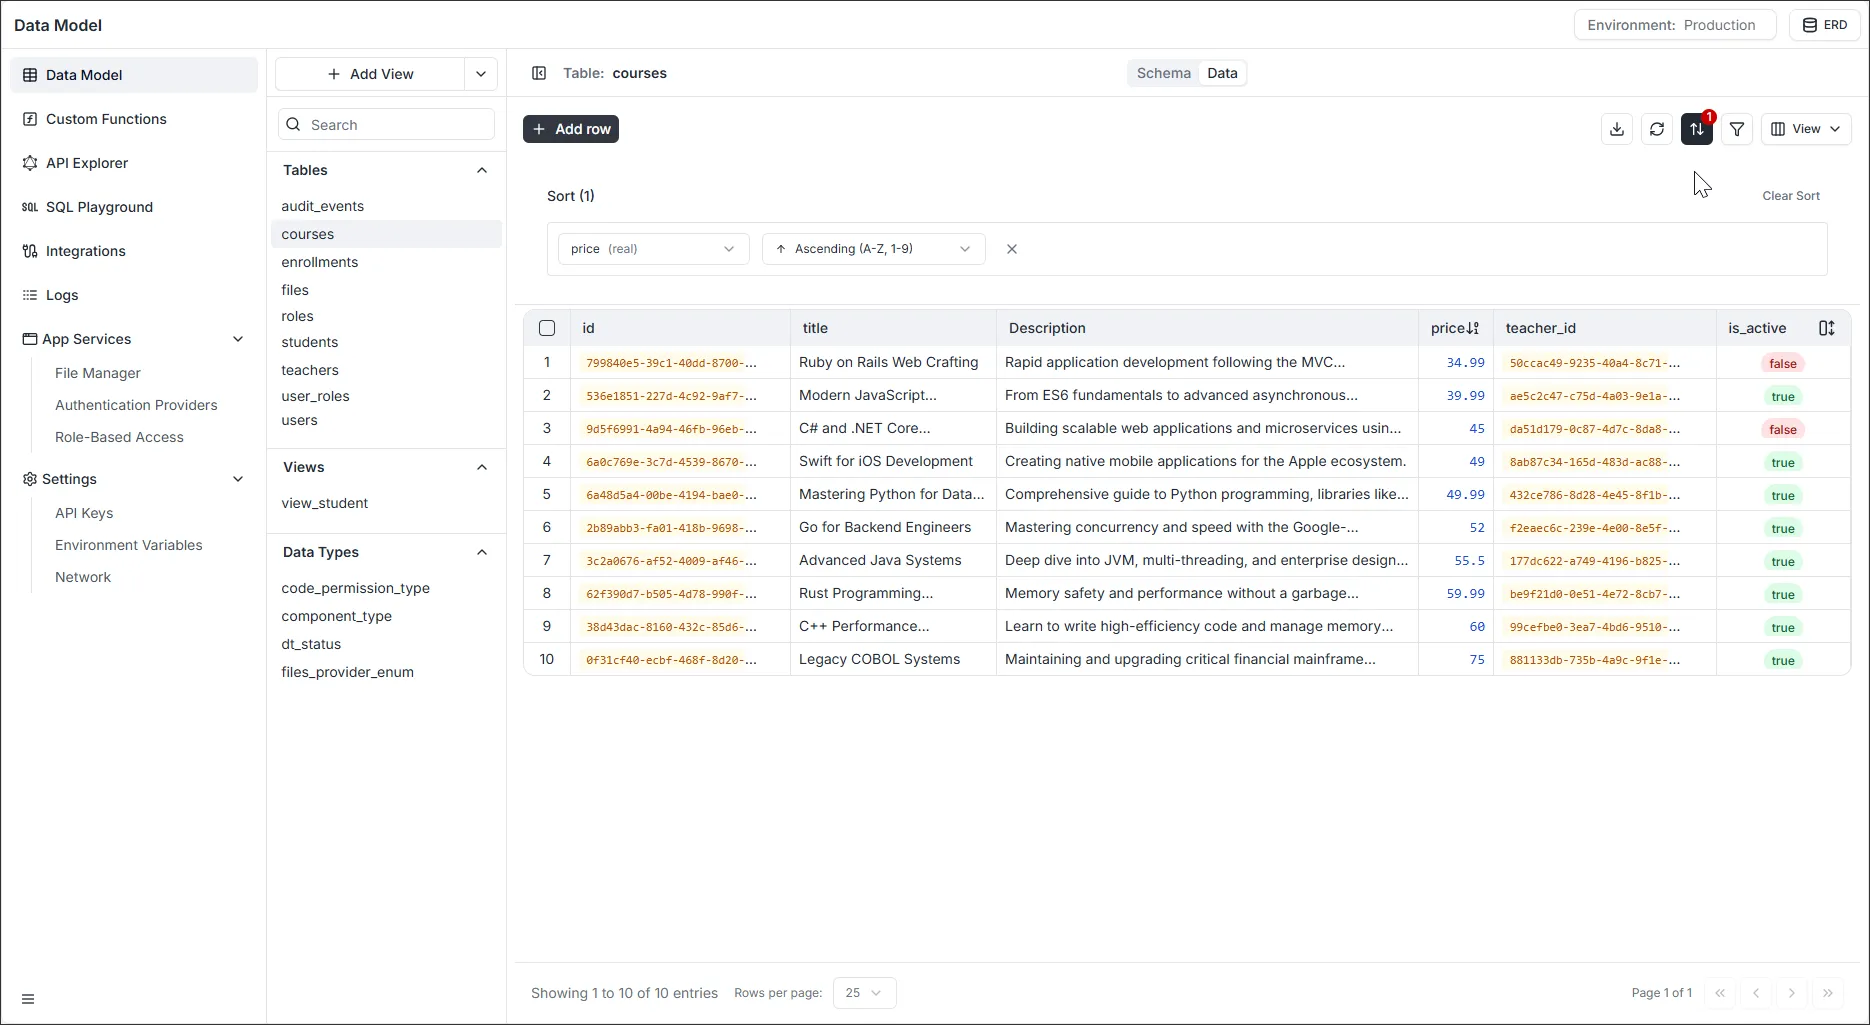Open the Ascending sort direction dropdown

873,249
